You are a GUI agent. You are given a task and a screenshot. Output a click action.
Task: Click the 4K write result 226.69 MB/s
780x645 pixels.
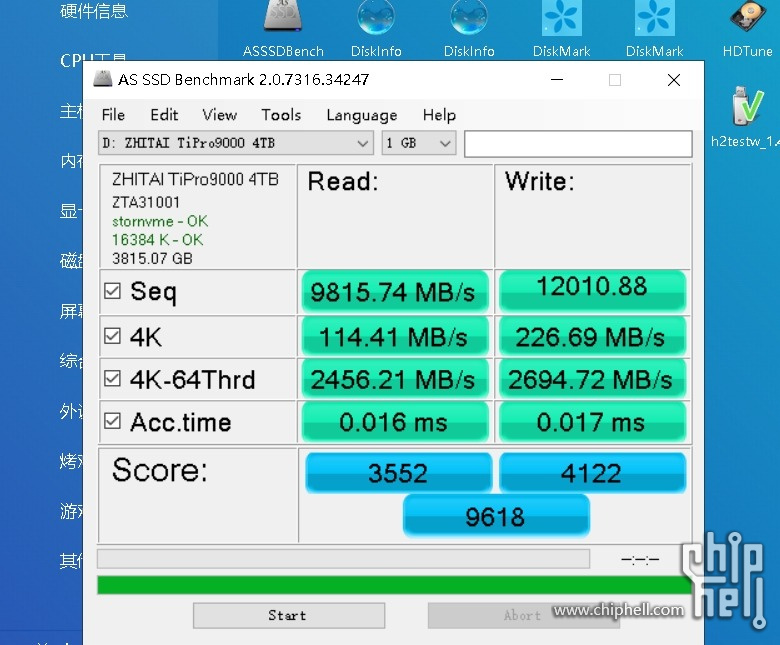click(x=592, y=337)
